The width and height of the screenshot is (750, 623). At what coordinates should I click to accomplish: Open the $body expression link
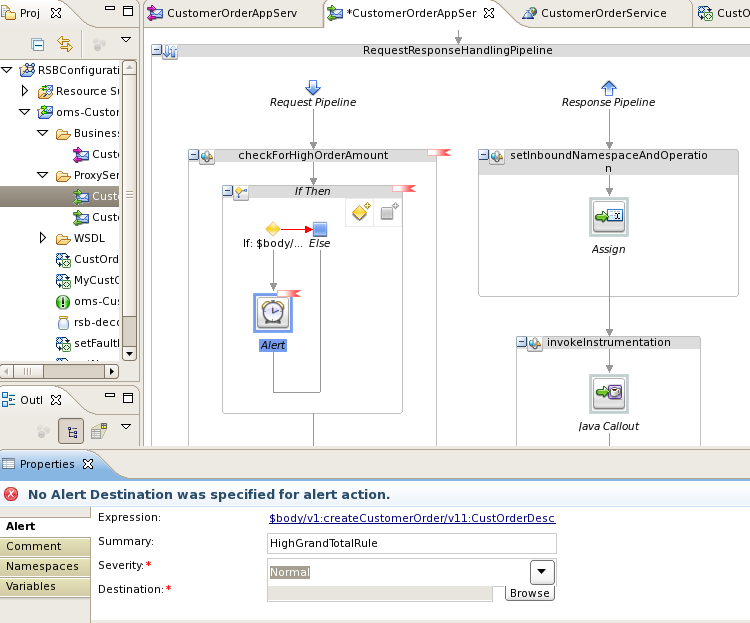point(412,518)
